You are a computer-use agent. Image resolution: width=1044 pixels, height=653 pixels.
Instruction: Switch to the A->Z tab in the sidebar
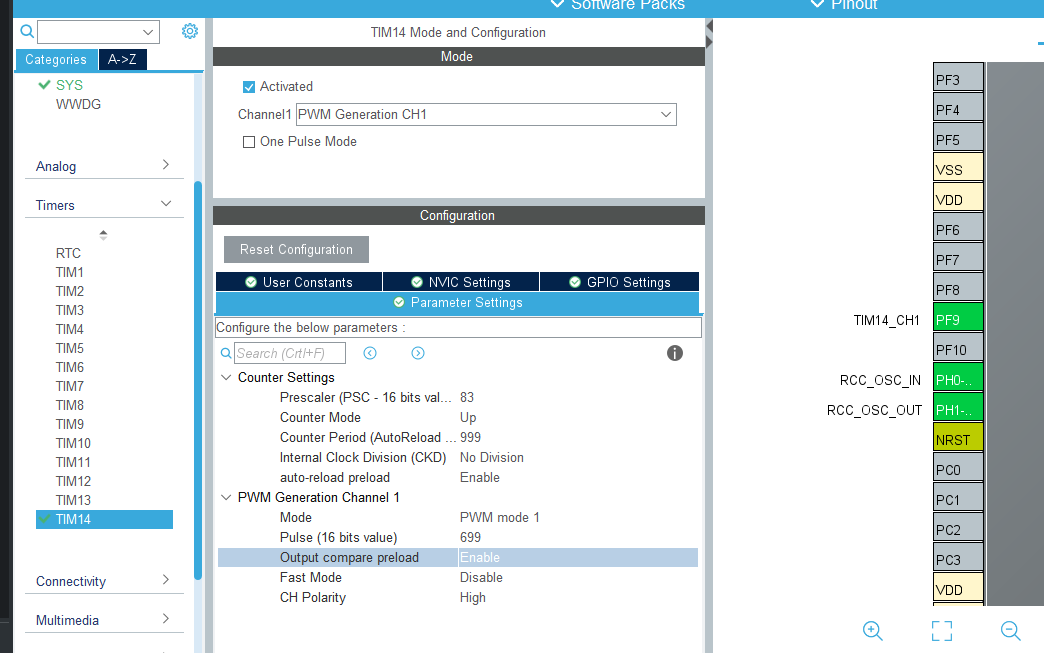[x=122, y=59]
